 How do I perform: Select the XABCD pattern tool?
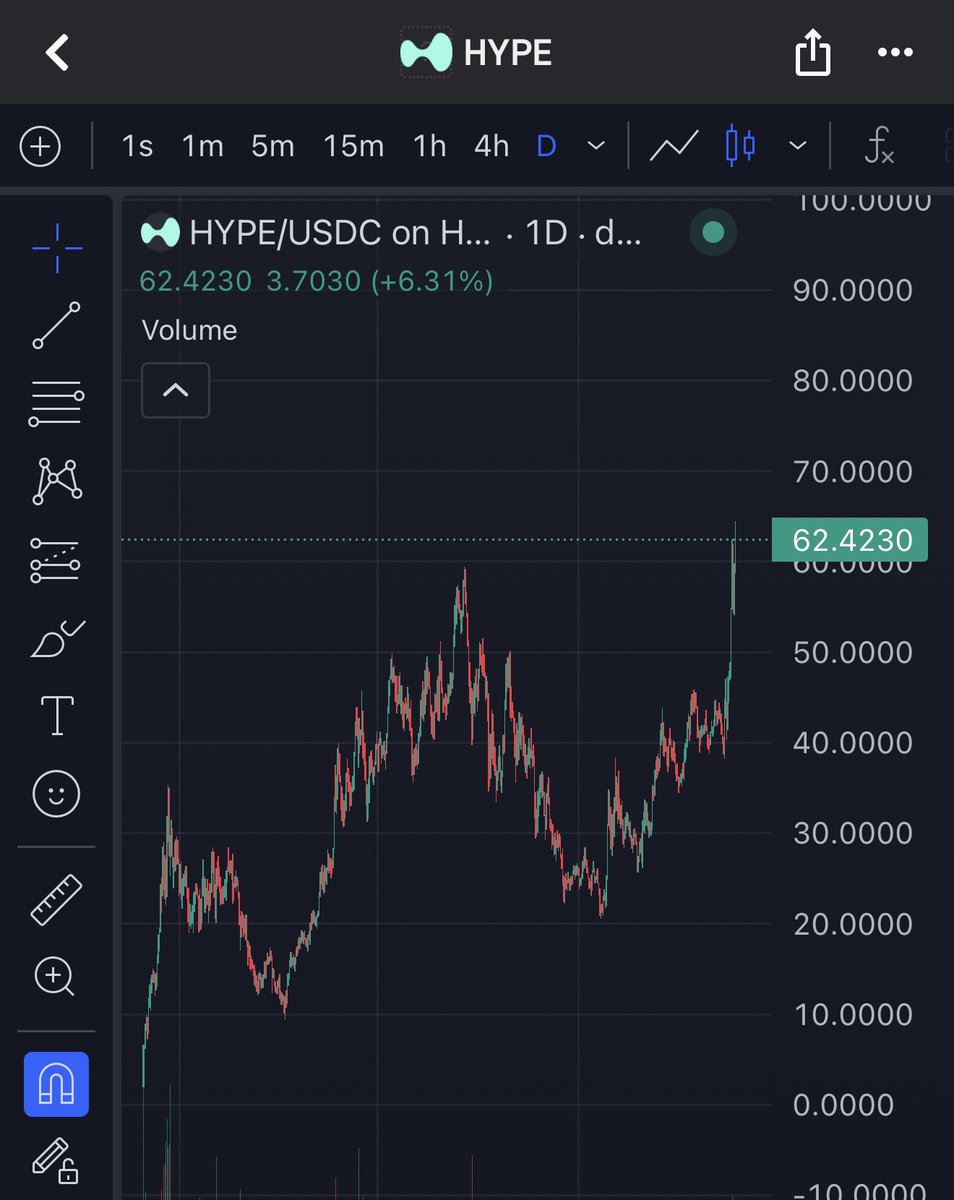click(x=57, y=481)
